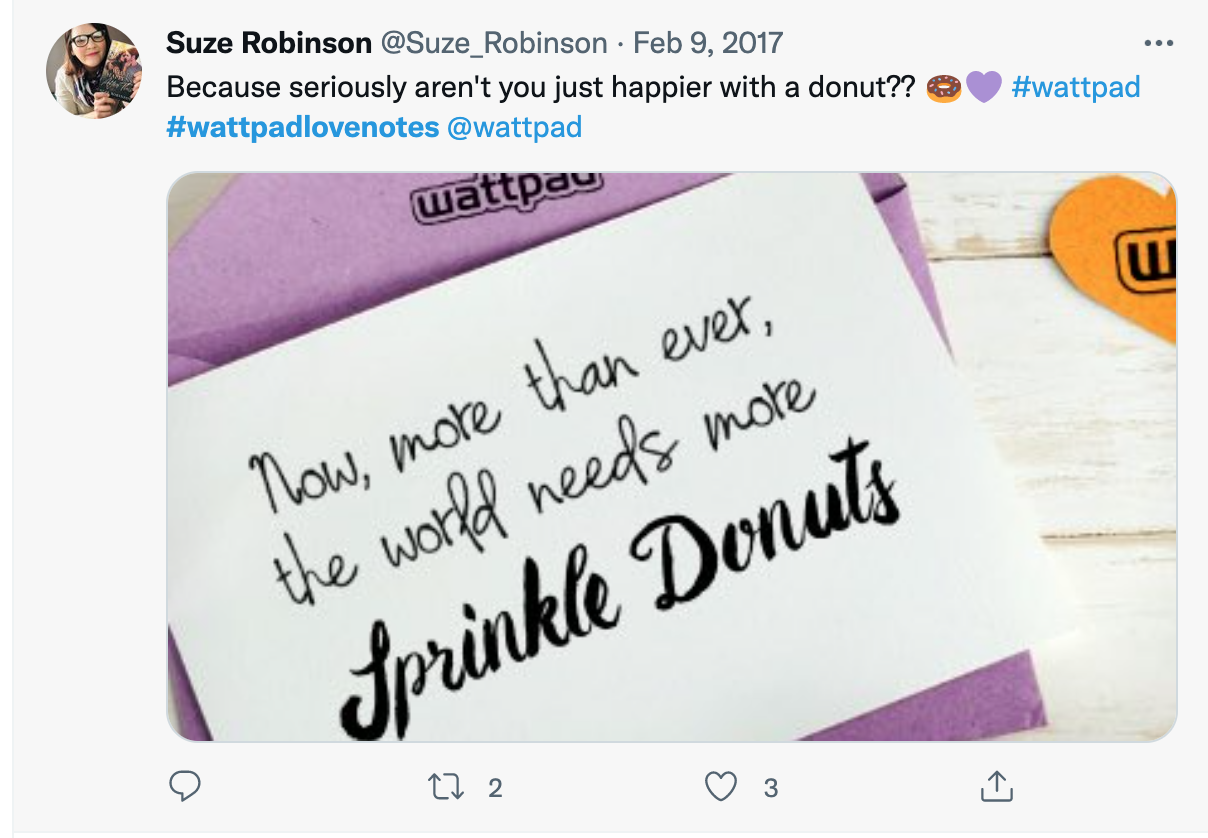The height and width of the screenshot is (838, 1208).
Task: Open the three-dot more options menu
Action: (x=1158, y=44)
